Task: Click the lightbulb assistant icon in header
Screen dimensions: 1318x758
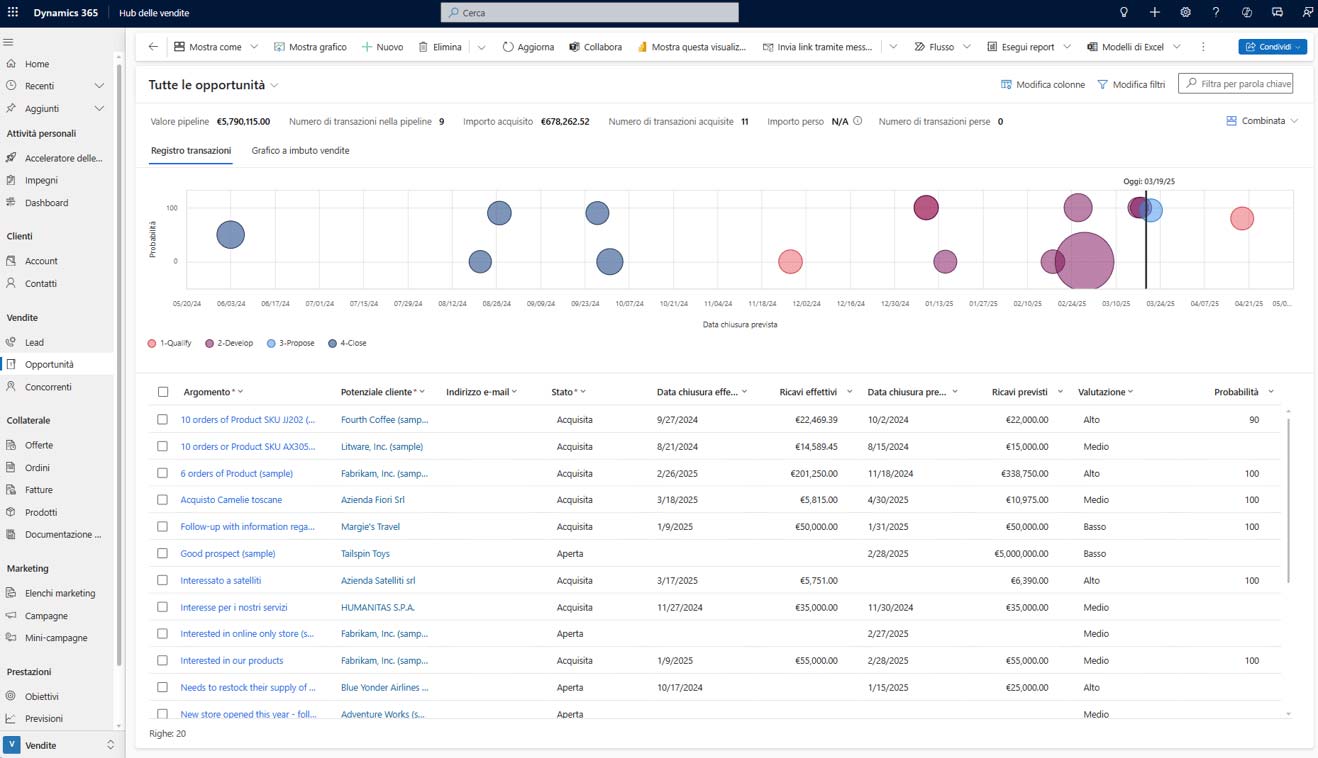Action: (x=1124, y=13)
